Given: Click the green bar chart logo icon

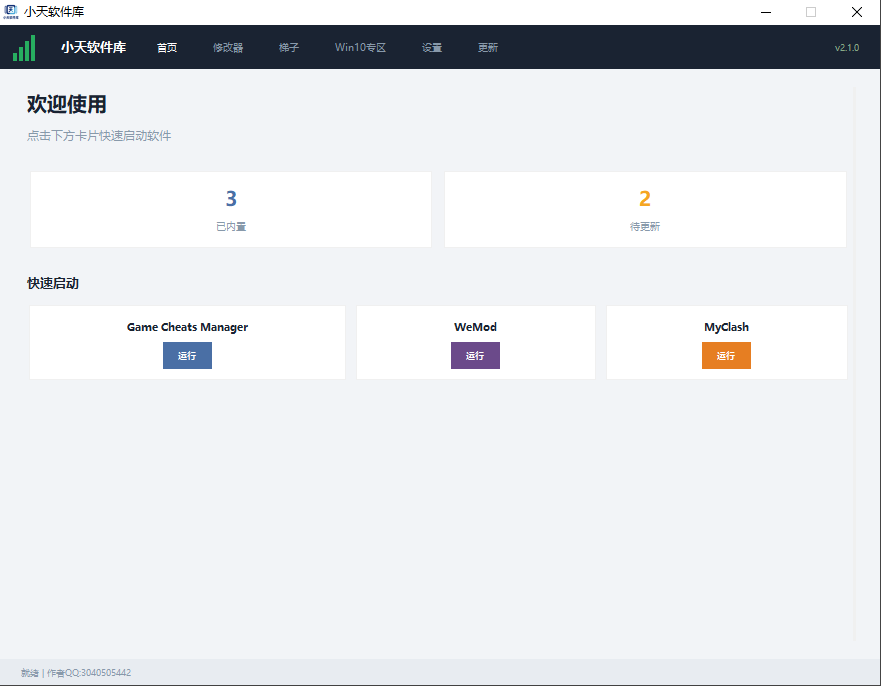Looking at the screenshot, I should pyautogui.click(x=24, y=48).
